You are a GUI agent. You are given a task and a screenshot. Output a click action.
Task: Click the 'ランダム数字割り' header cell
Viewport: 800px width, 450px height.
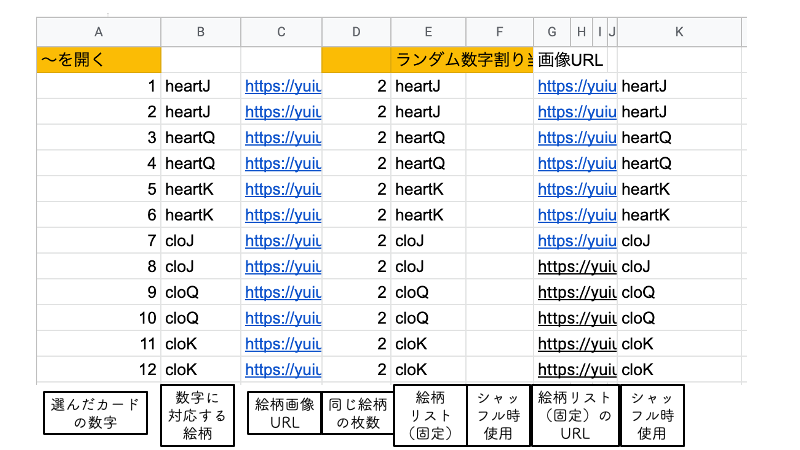[x=462, y=60]
